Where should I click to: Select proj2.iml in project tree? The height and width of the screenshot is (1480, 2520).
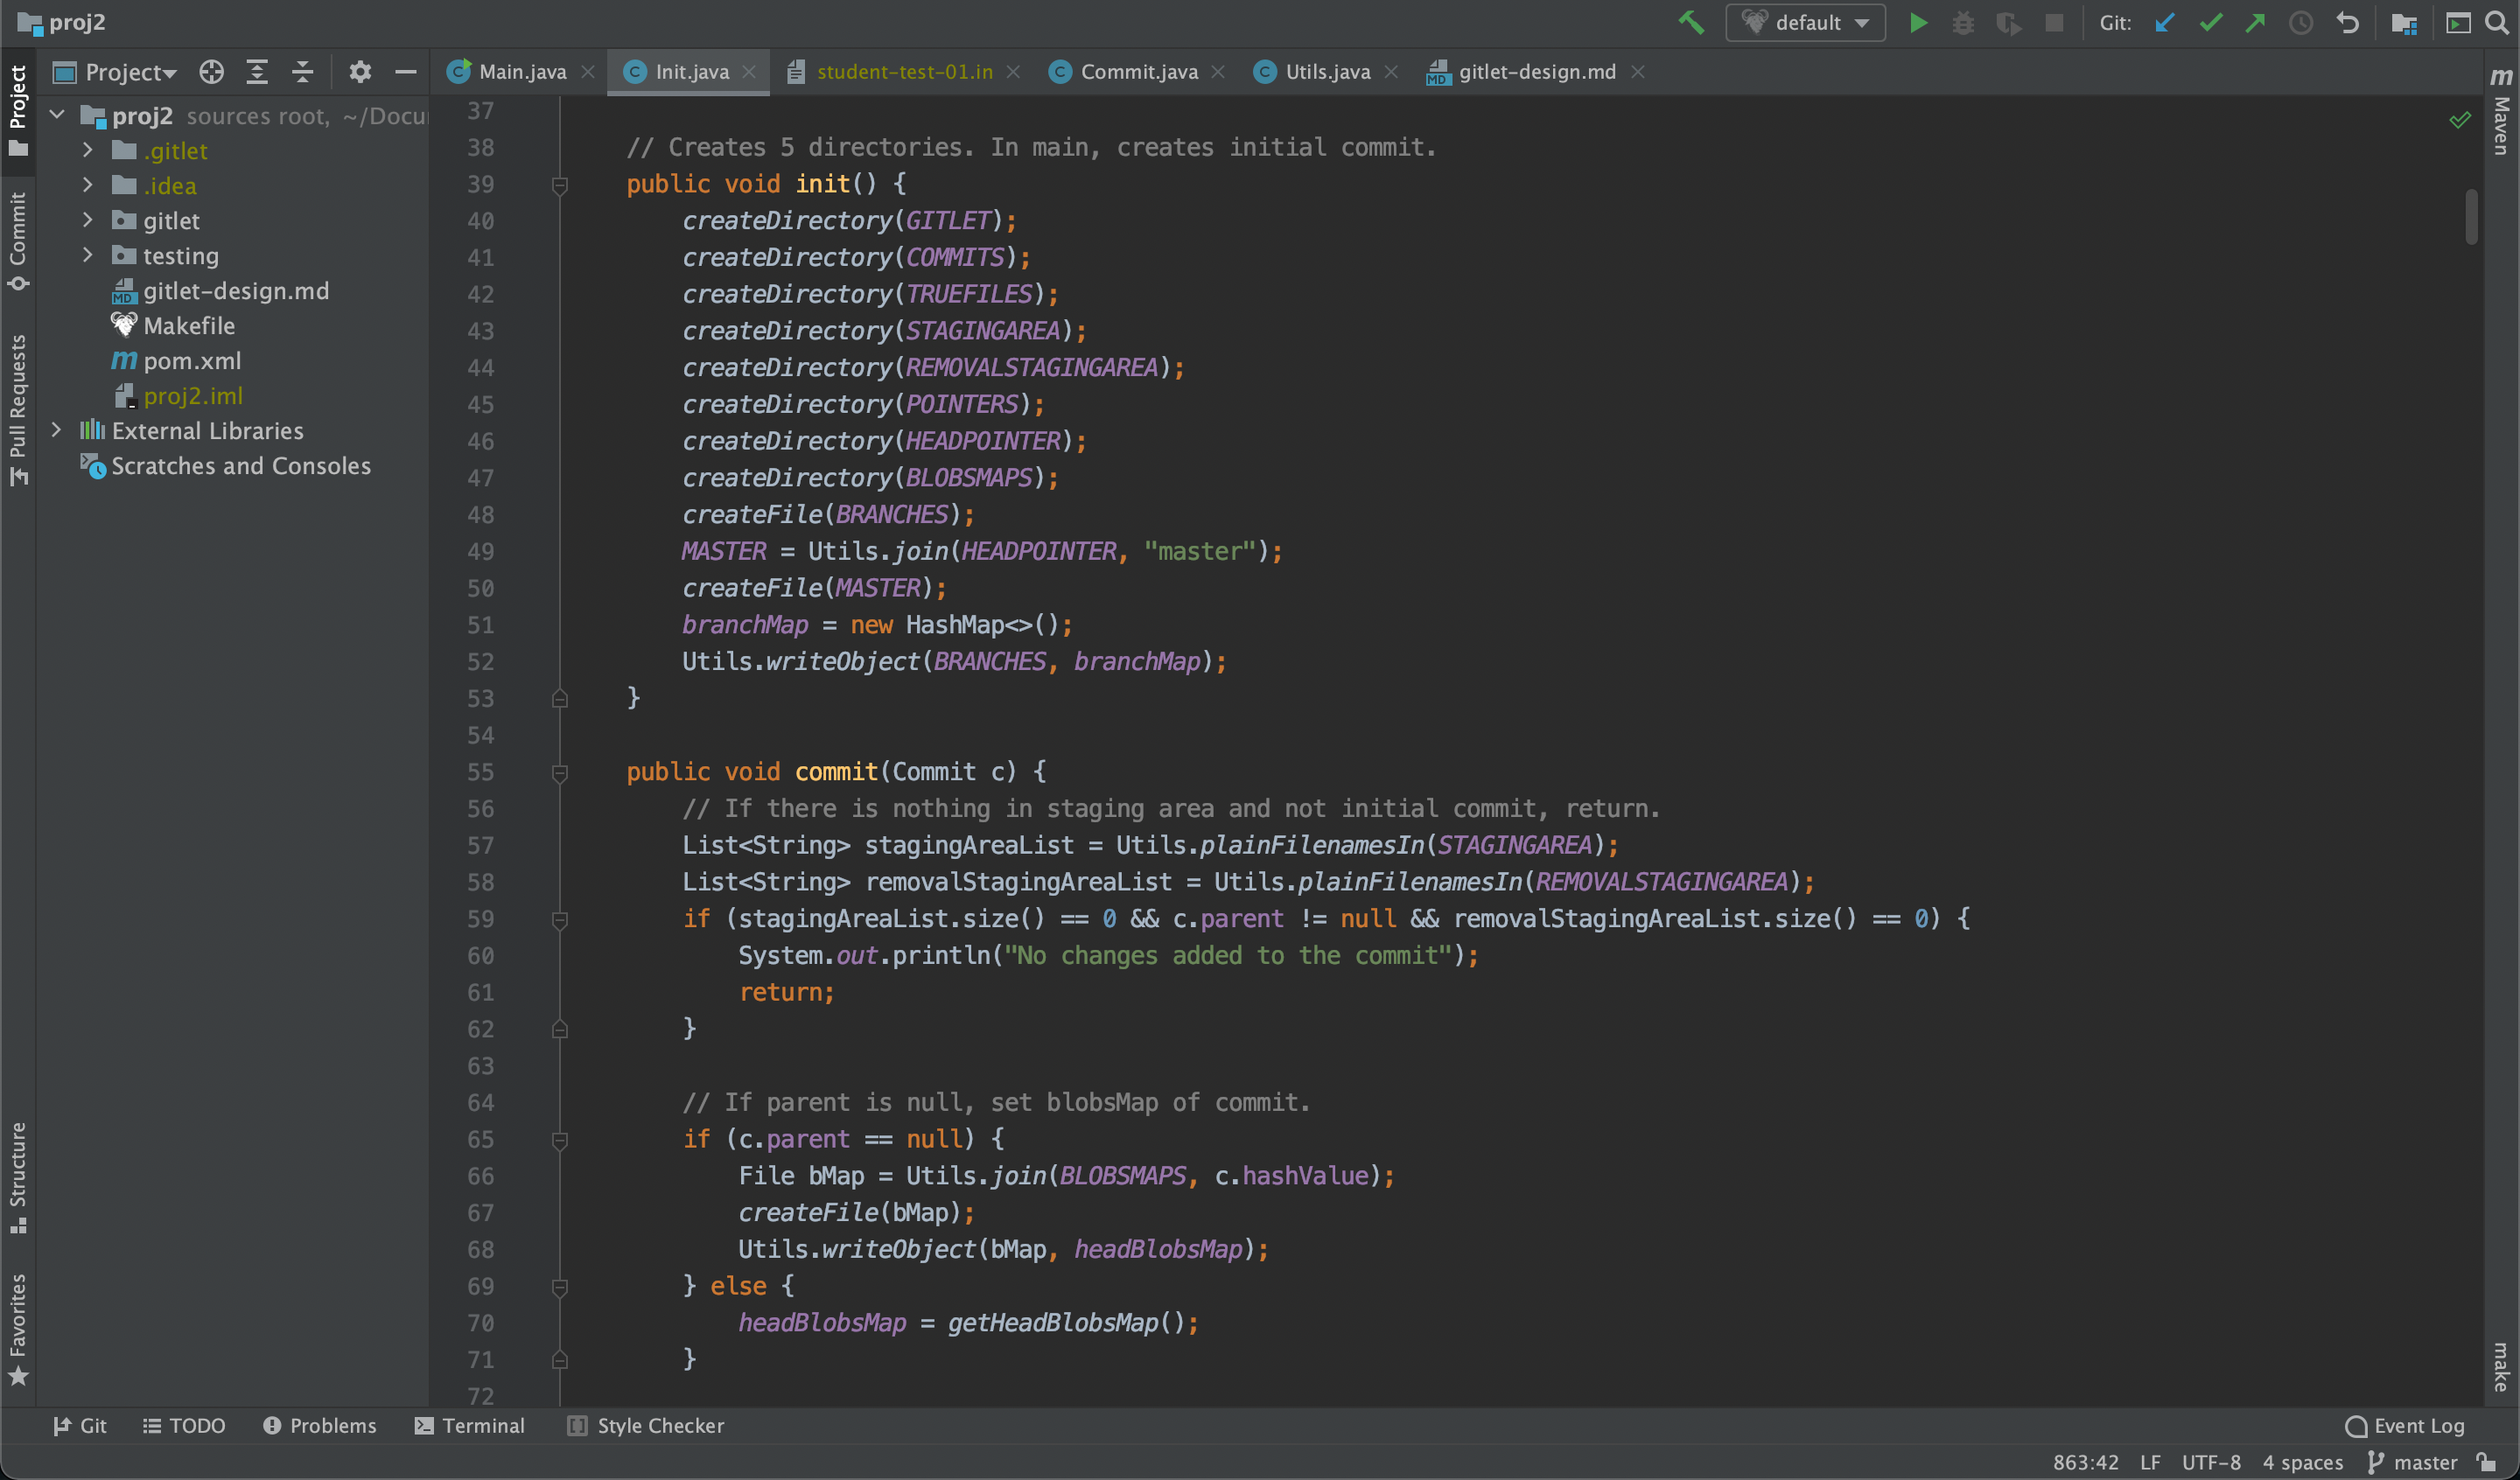tap(192, 395)
